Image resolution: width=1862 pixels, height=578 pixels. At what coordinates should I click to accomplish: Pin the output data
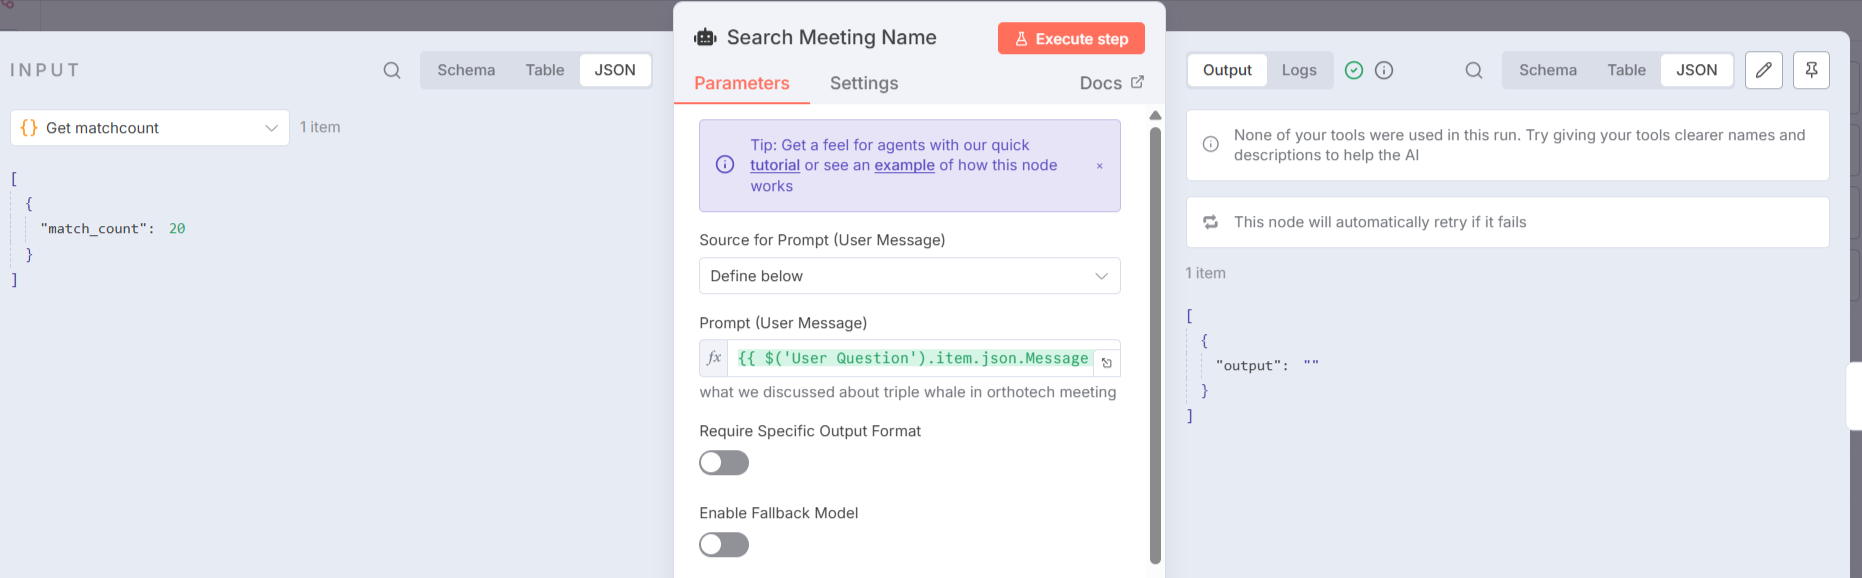tap(1811, 70)
